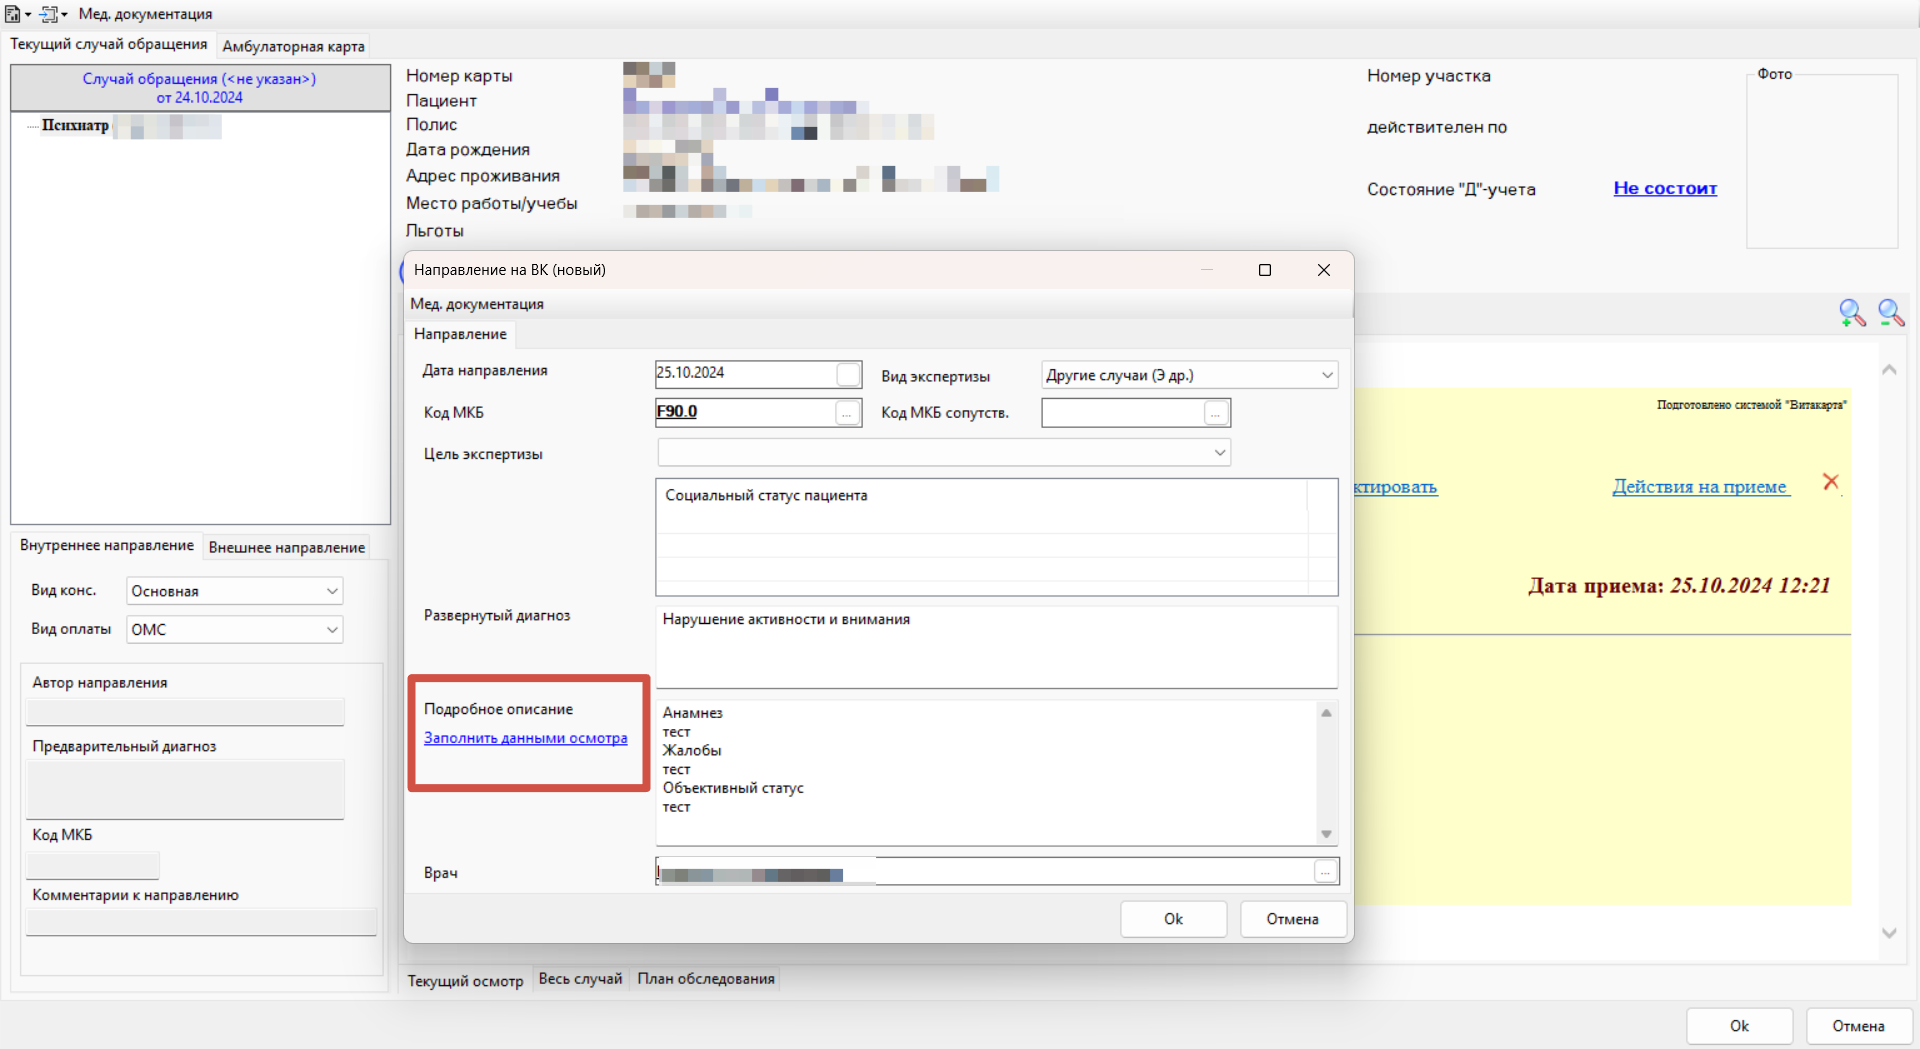Toggle the box in Дата направления field

coord(848,374)
